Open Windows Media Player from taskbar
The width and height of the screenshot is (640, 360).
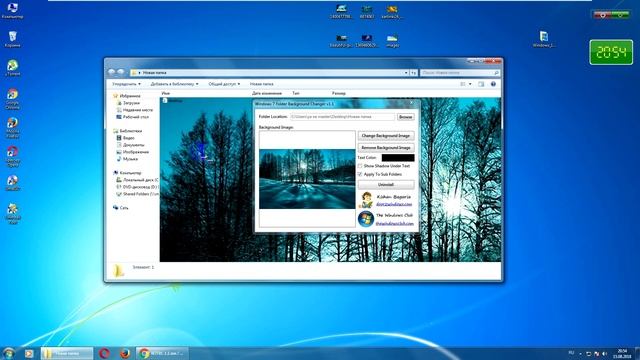click(x=29, y=353)
